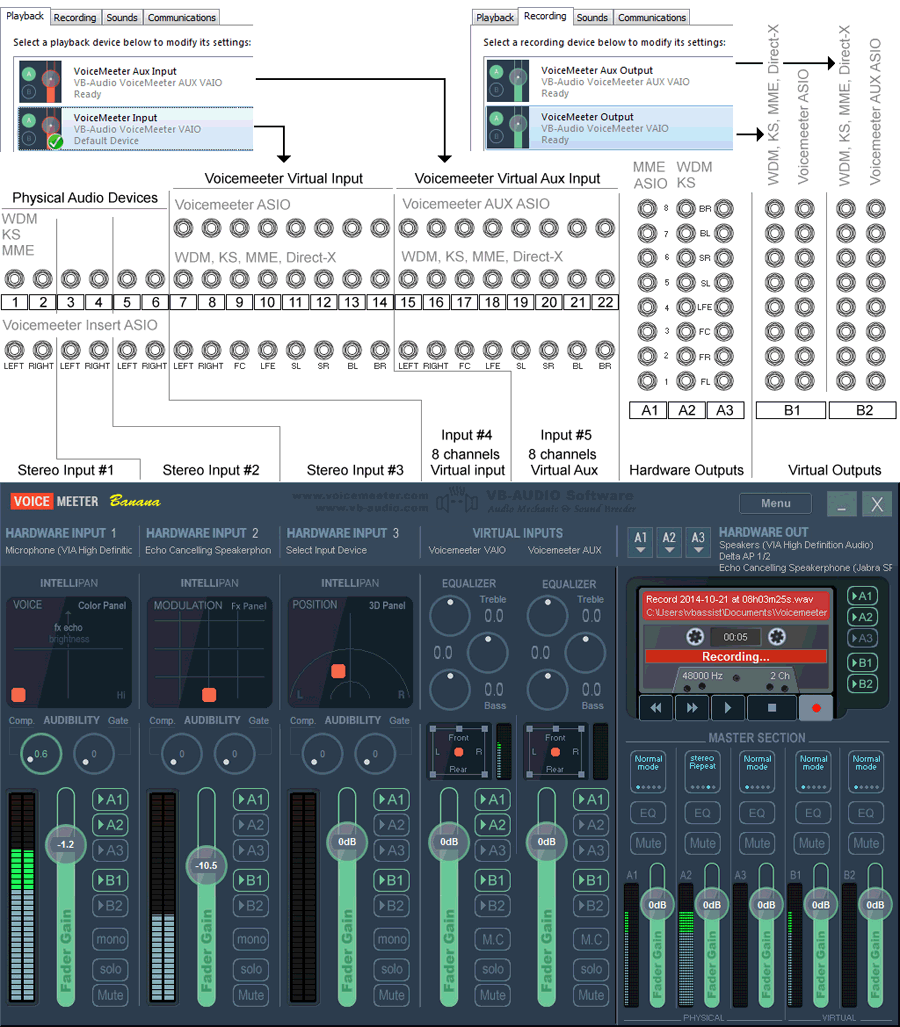Mute the B2 master bus
The width and height of the screenshot is (900, 1027).
coord(866,844)
